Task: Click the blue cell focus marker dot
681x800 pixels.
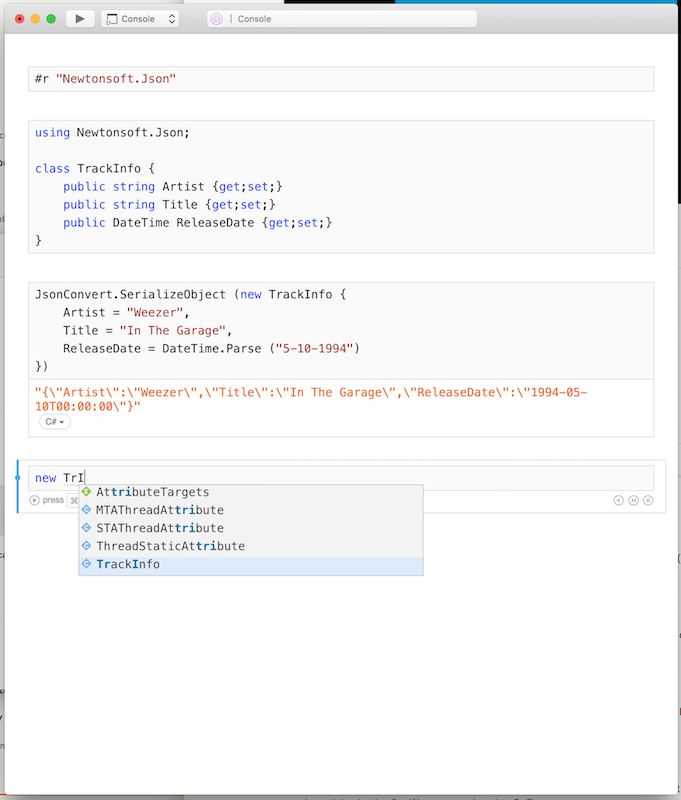Action: click(18, 478)
